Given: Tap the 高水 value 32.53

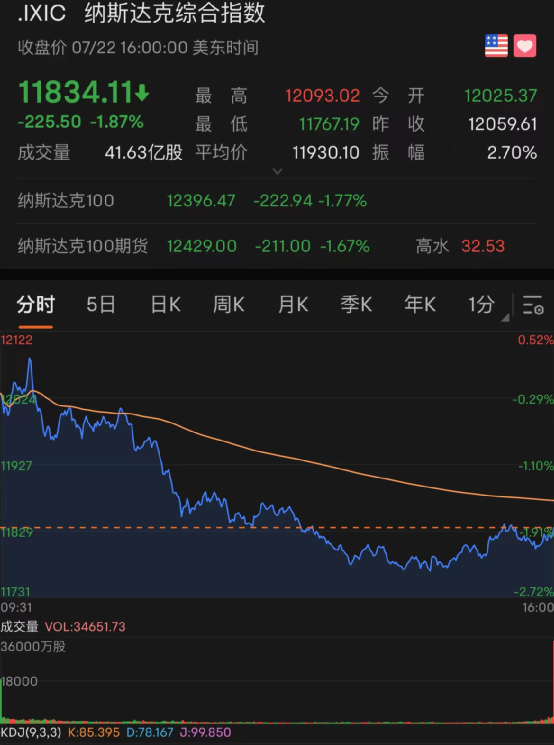Looking at the screenshot, I should pyautogui.click(x=483, y=246).
